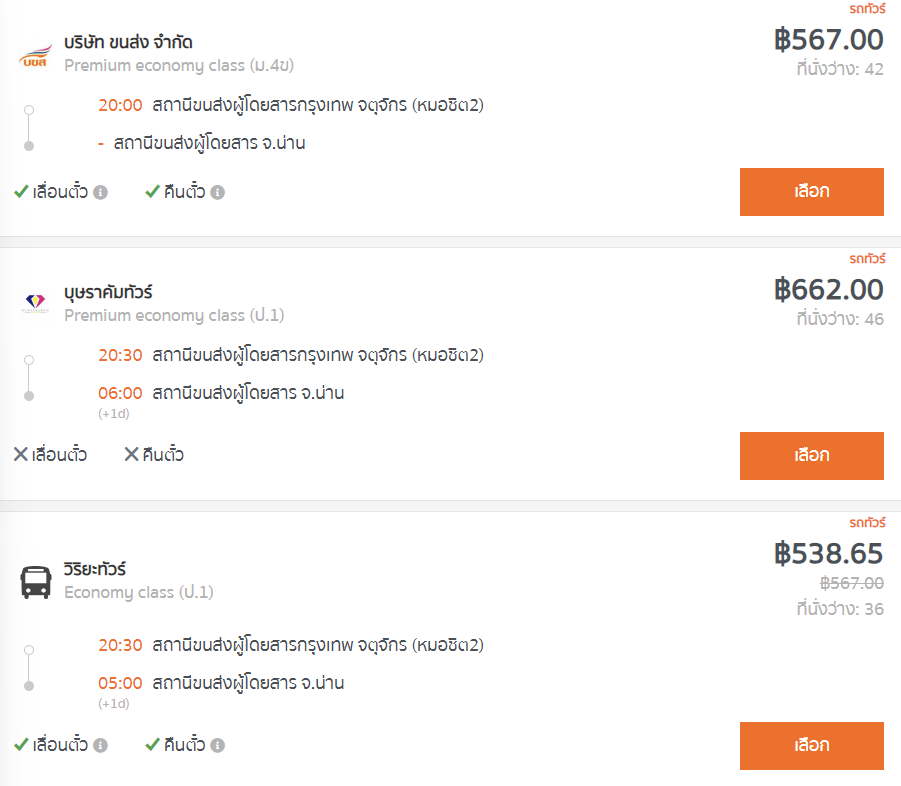Open info icon beside คืนตั๋ว in first result

217,192
